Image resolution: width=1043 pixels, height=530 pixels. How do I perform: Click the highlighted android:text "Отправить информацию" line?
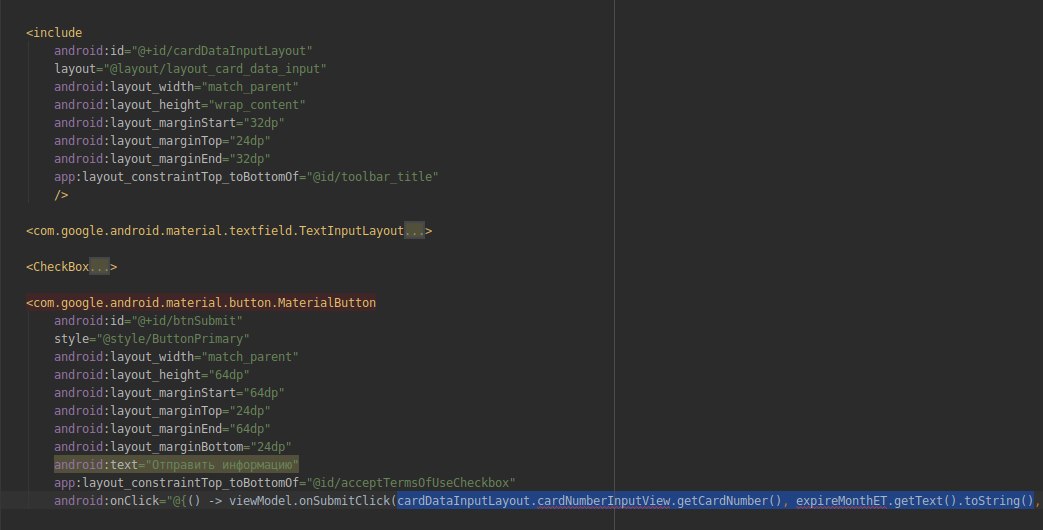(x=176, y=464)
